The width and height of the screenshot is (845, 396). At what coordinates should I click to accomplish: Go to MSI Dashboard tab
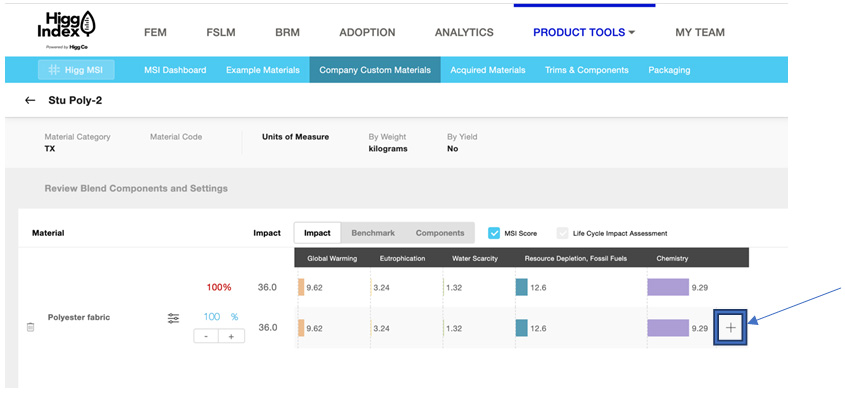pyautogui.click(x=175, y=70)
